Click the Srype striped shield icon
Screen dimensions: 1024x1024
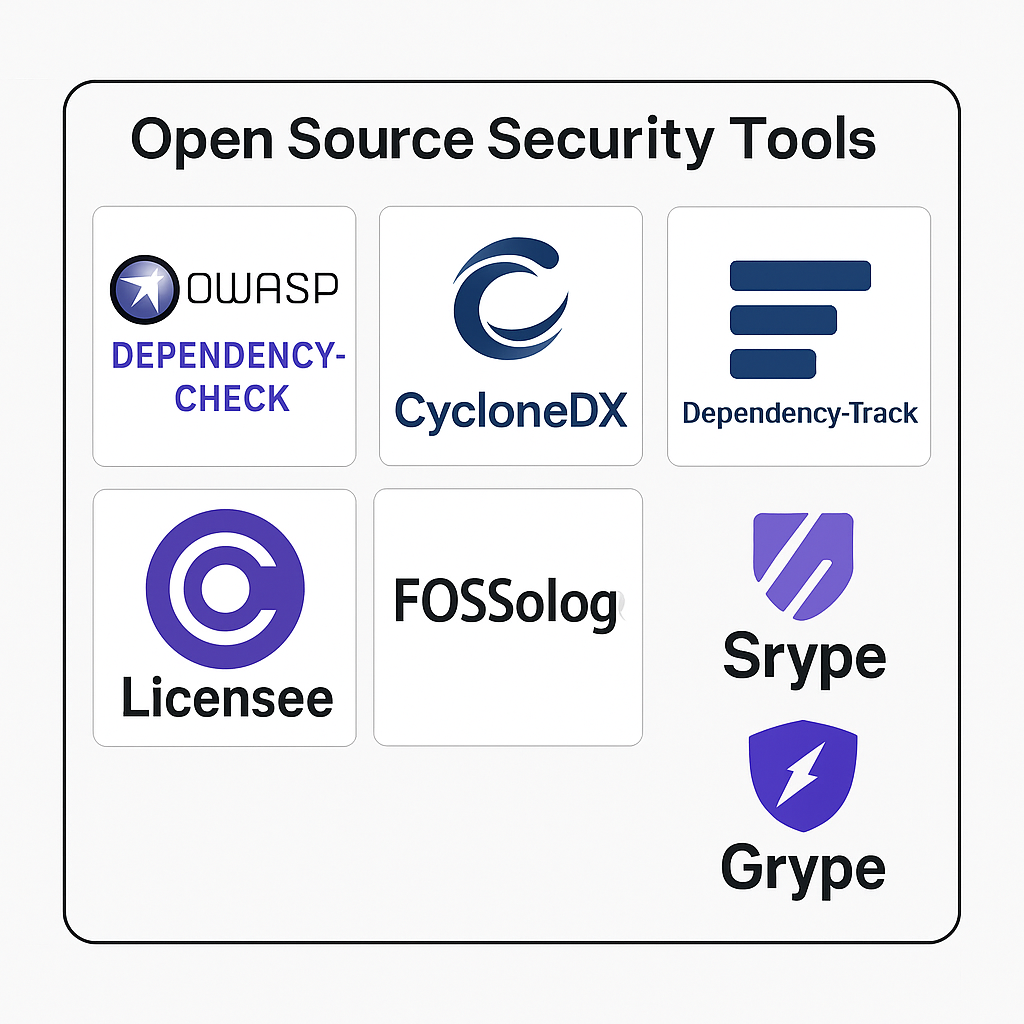[x=803, y=566]
